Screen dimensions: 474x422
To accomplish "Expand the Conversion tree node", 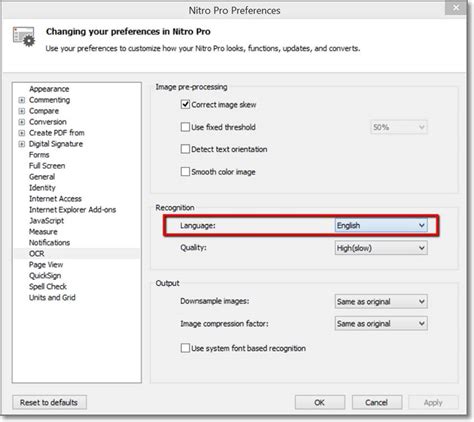I will click(x=22, y=122).
